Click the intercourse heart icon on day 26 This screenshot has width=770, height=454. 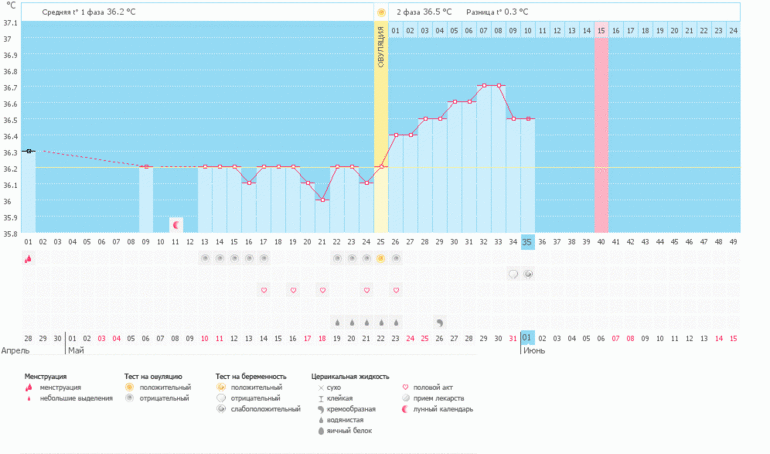tap(396, 290)
